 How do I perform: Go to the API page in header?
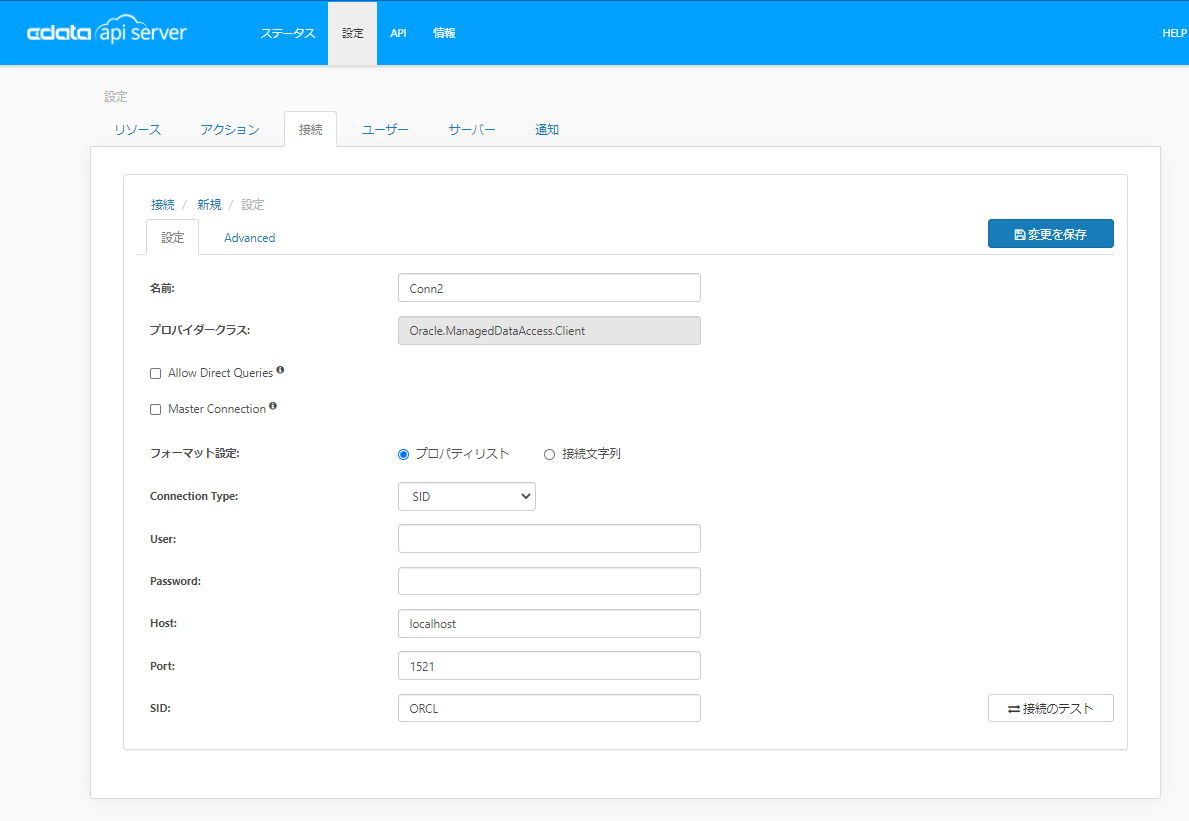tap(398, 33)
